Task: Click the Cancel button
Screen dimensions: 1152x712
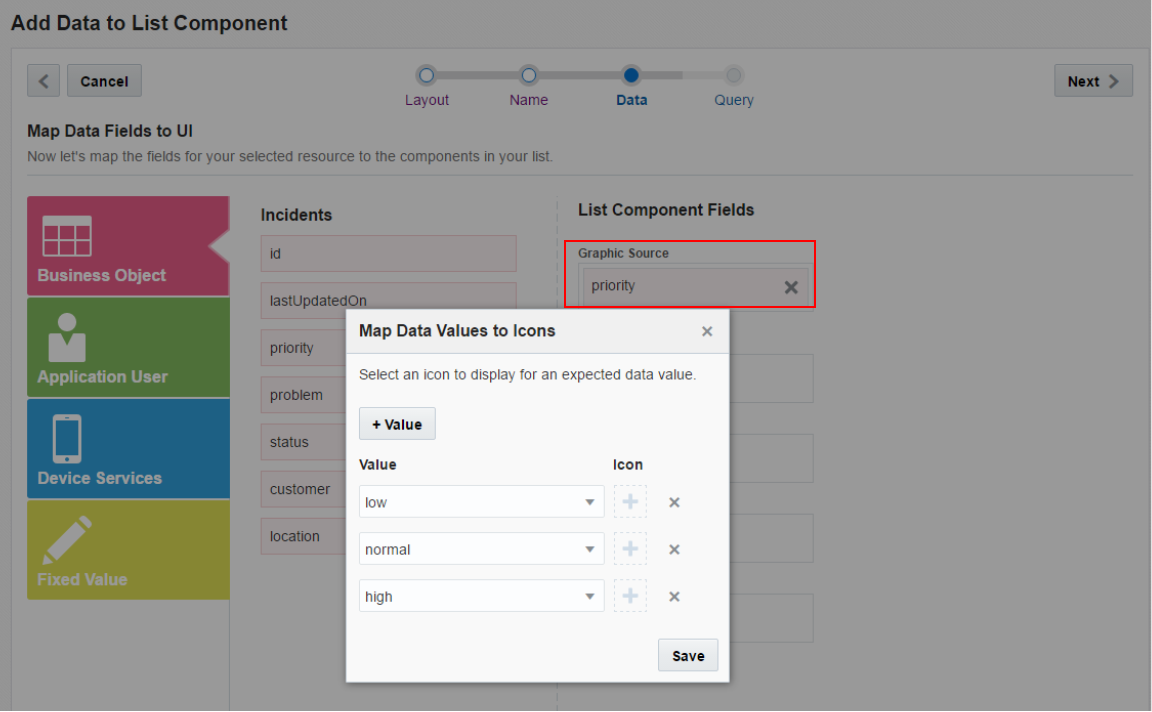Action: point(104,81)
